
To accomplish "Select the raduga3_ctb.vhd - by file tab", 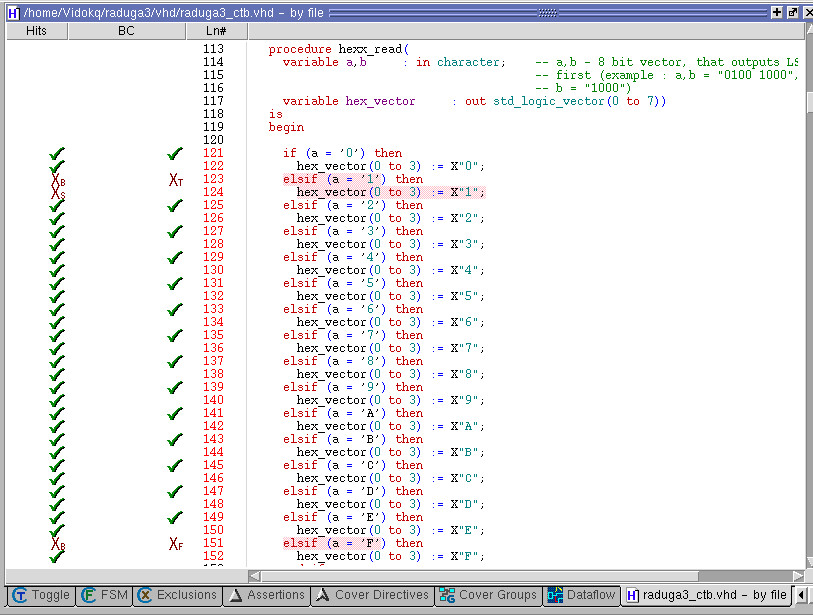I will 707,595.
